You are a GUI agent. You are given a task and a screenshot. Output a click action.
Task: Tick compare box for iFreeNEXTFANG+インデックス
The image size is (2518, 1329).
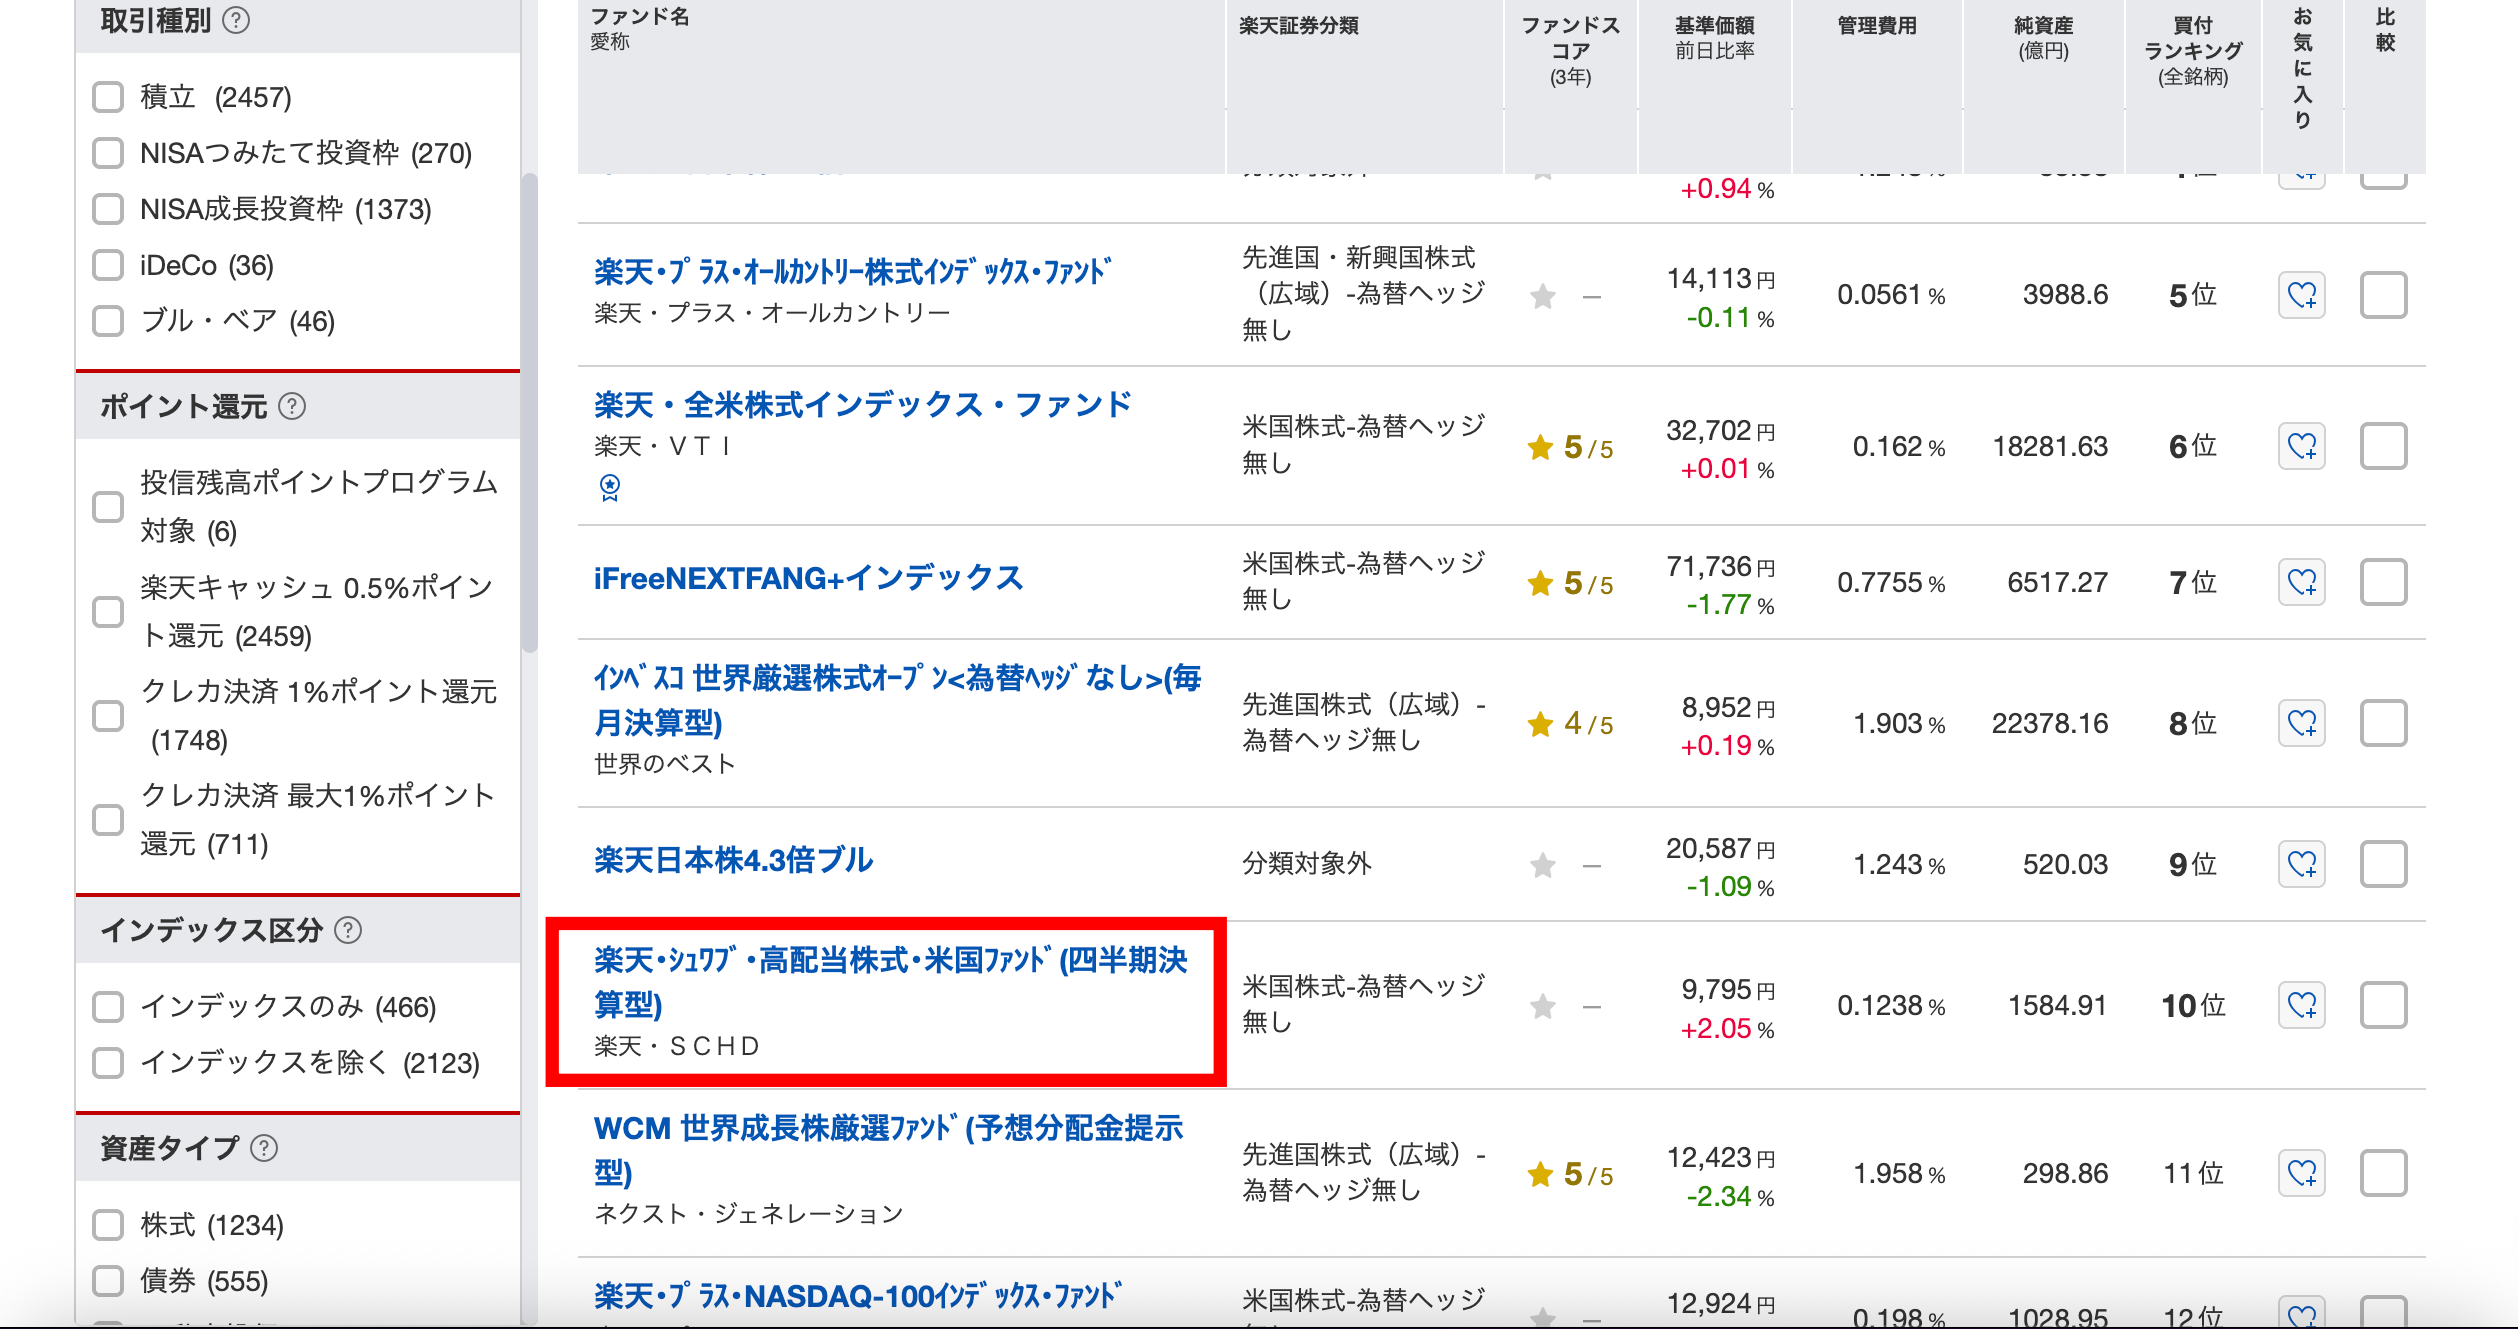pyautogui.click(x=2383, y=582)
